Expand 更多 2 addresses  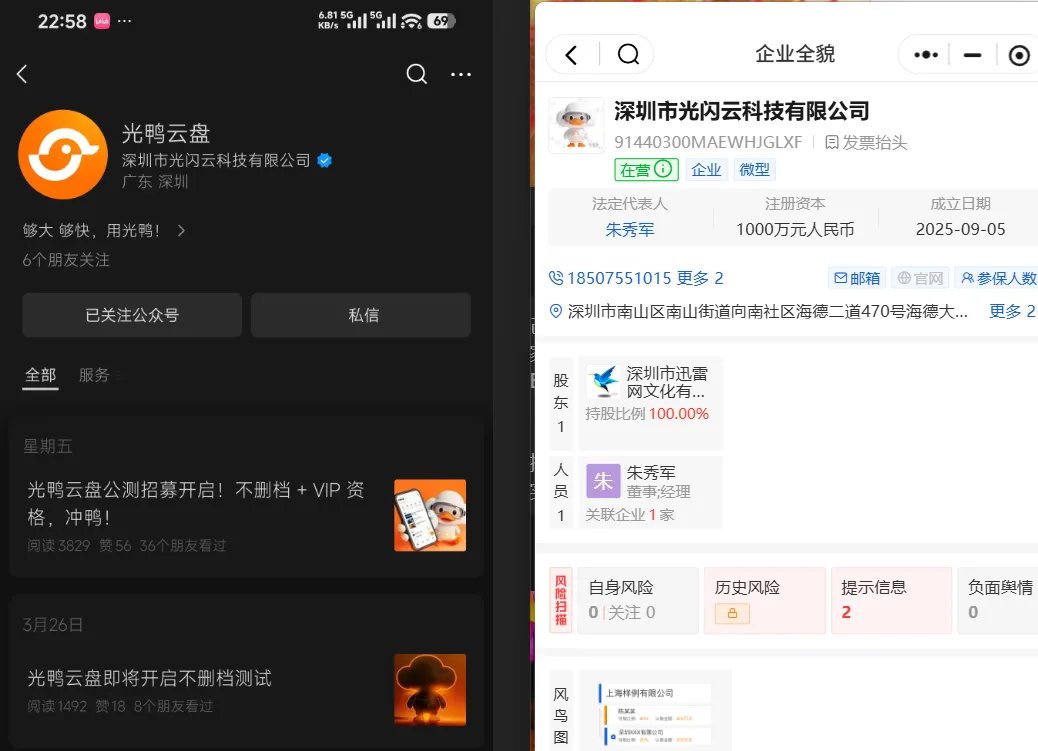point(1012,311)
